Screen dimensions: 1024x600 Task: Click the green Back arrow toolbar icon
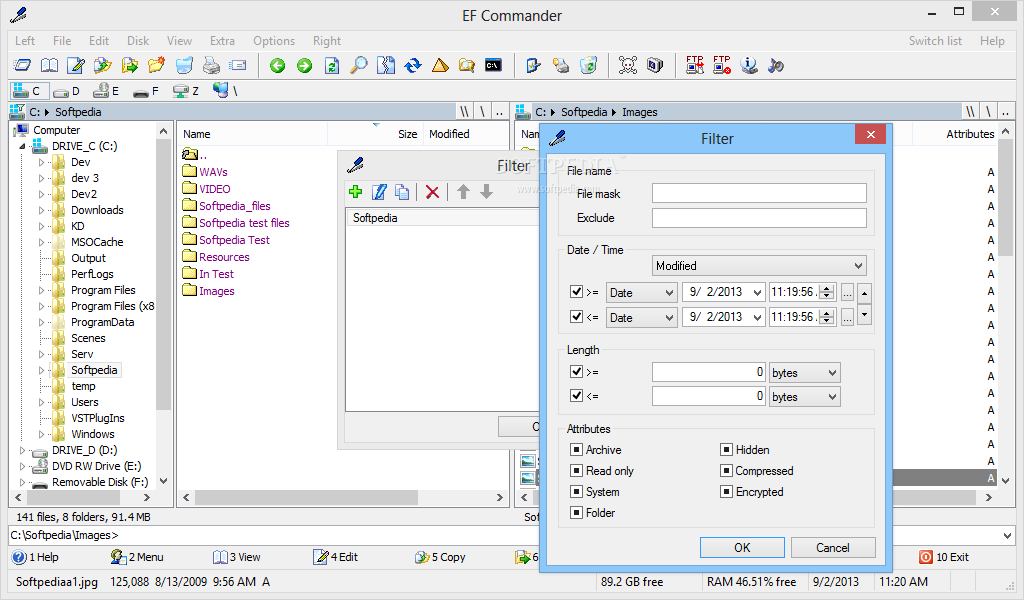pyautogui.click(x=278, y=65)
